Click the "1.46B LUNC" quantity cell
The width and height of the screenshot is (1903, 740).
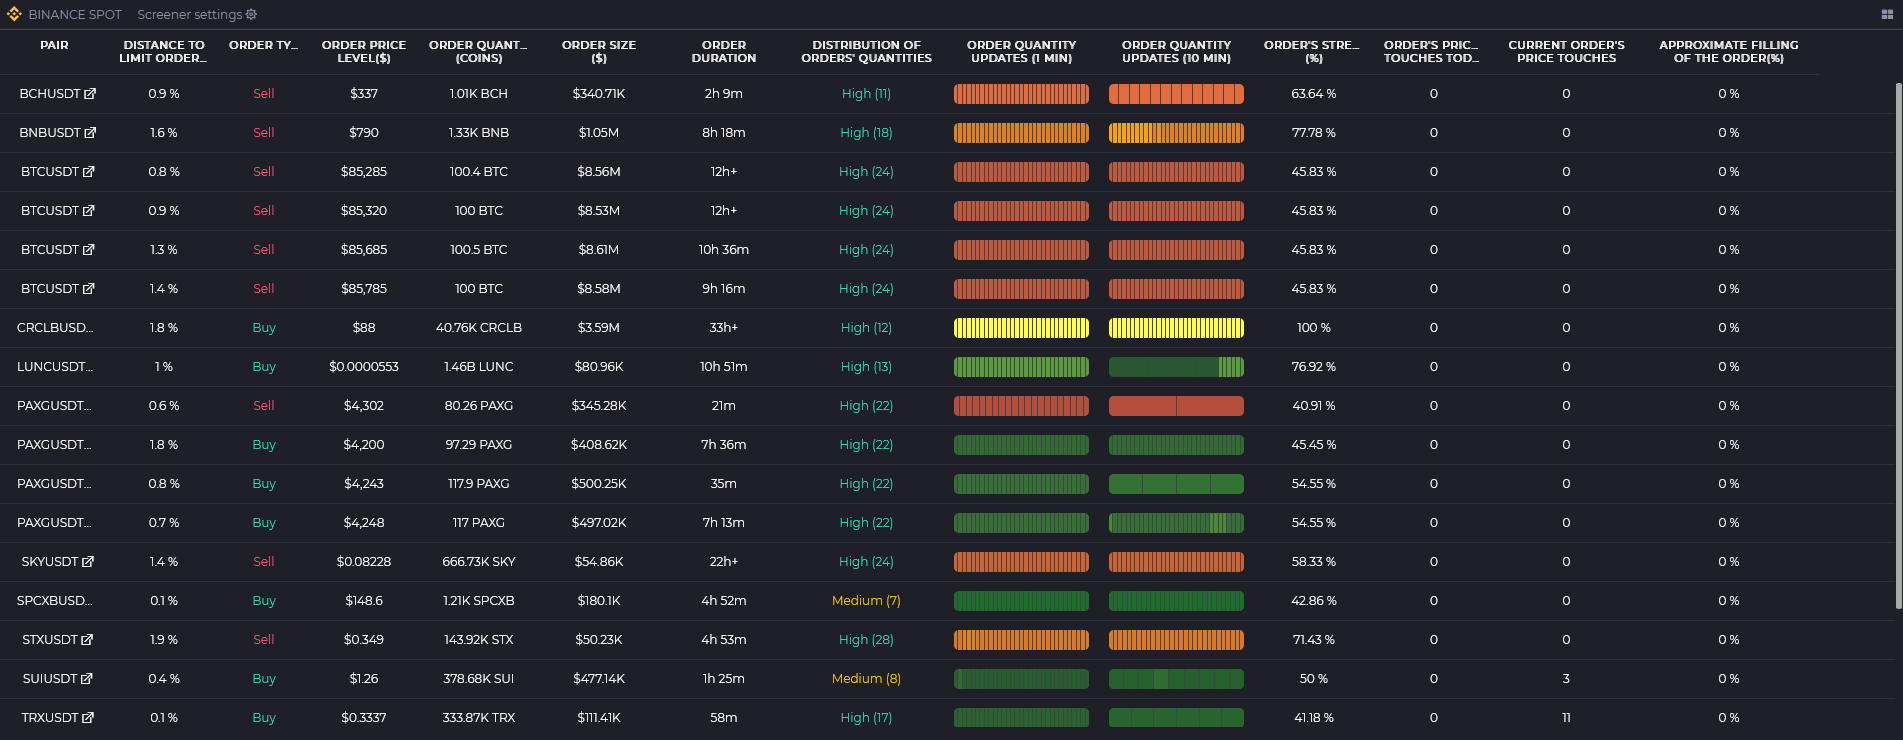point(479,366)
